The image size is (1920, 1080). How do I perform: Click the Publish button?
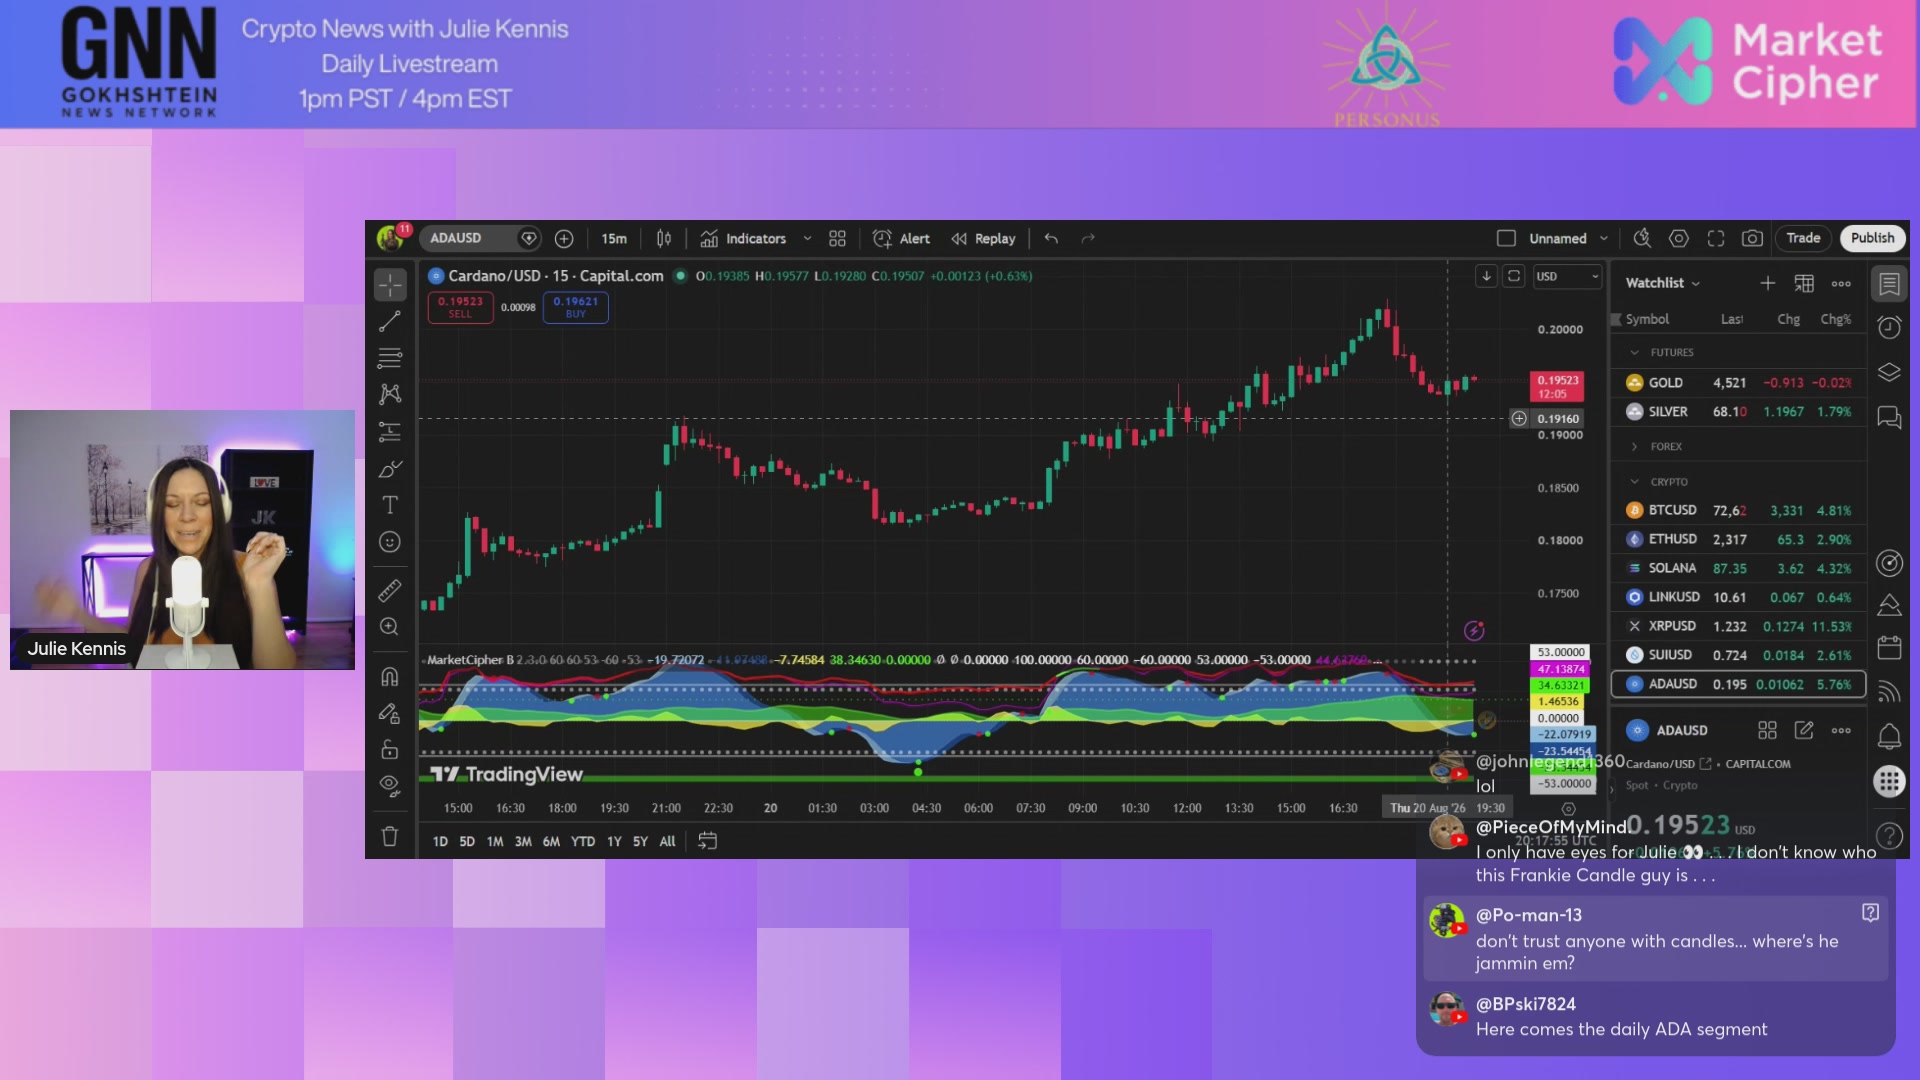point(1872,238)
